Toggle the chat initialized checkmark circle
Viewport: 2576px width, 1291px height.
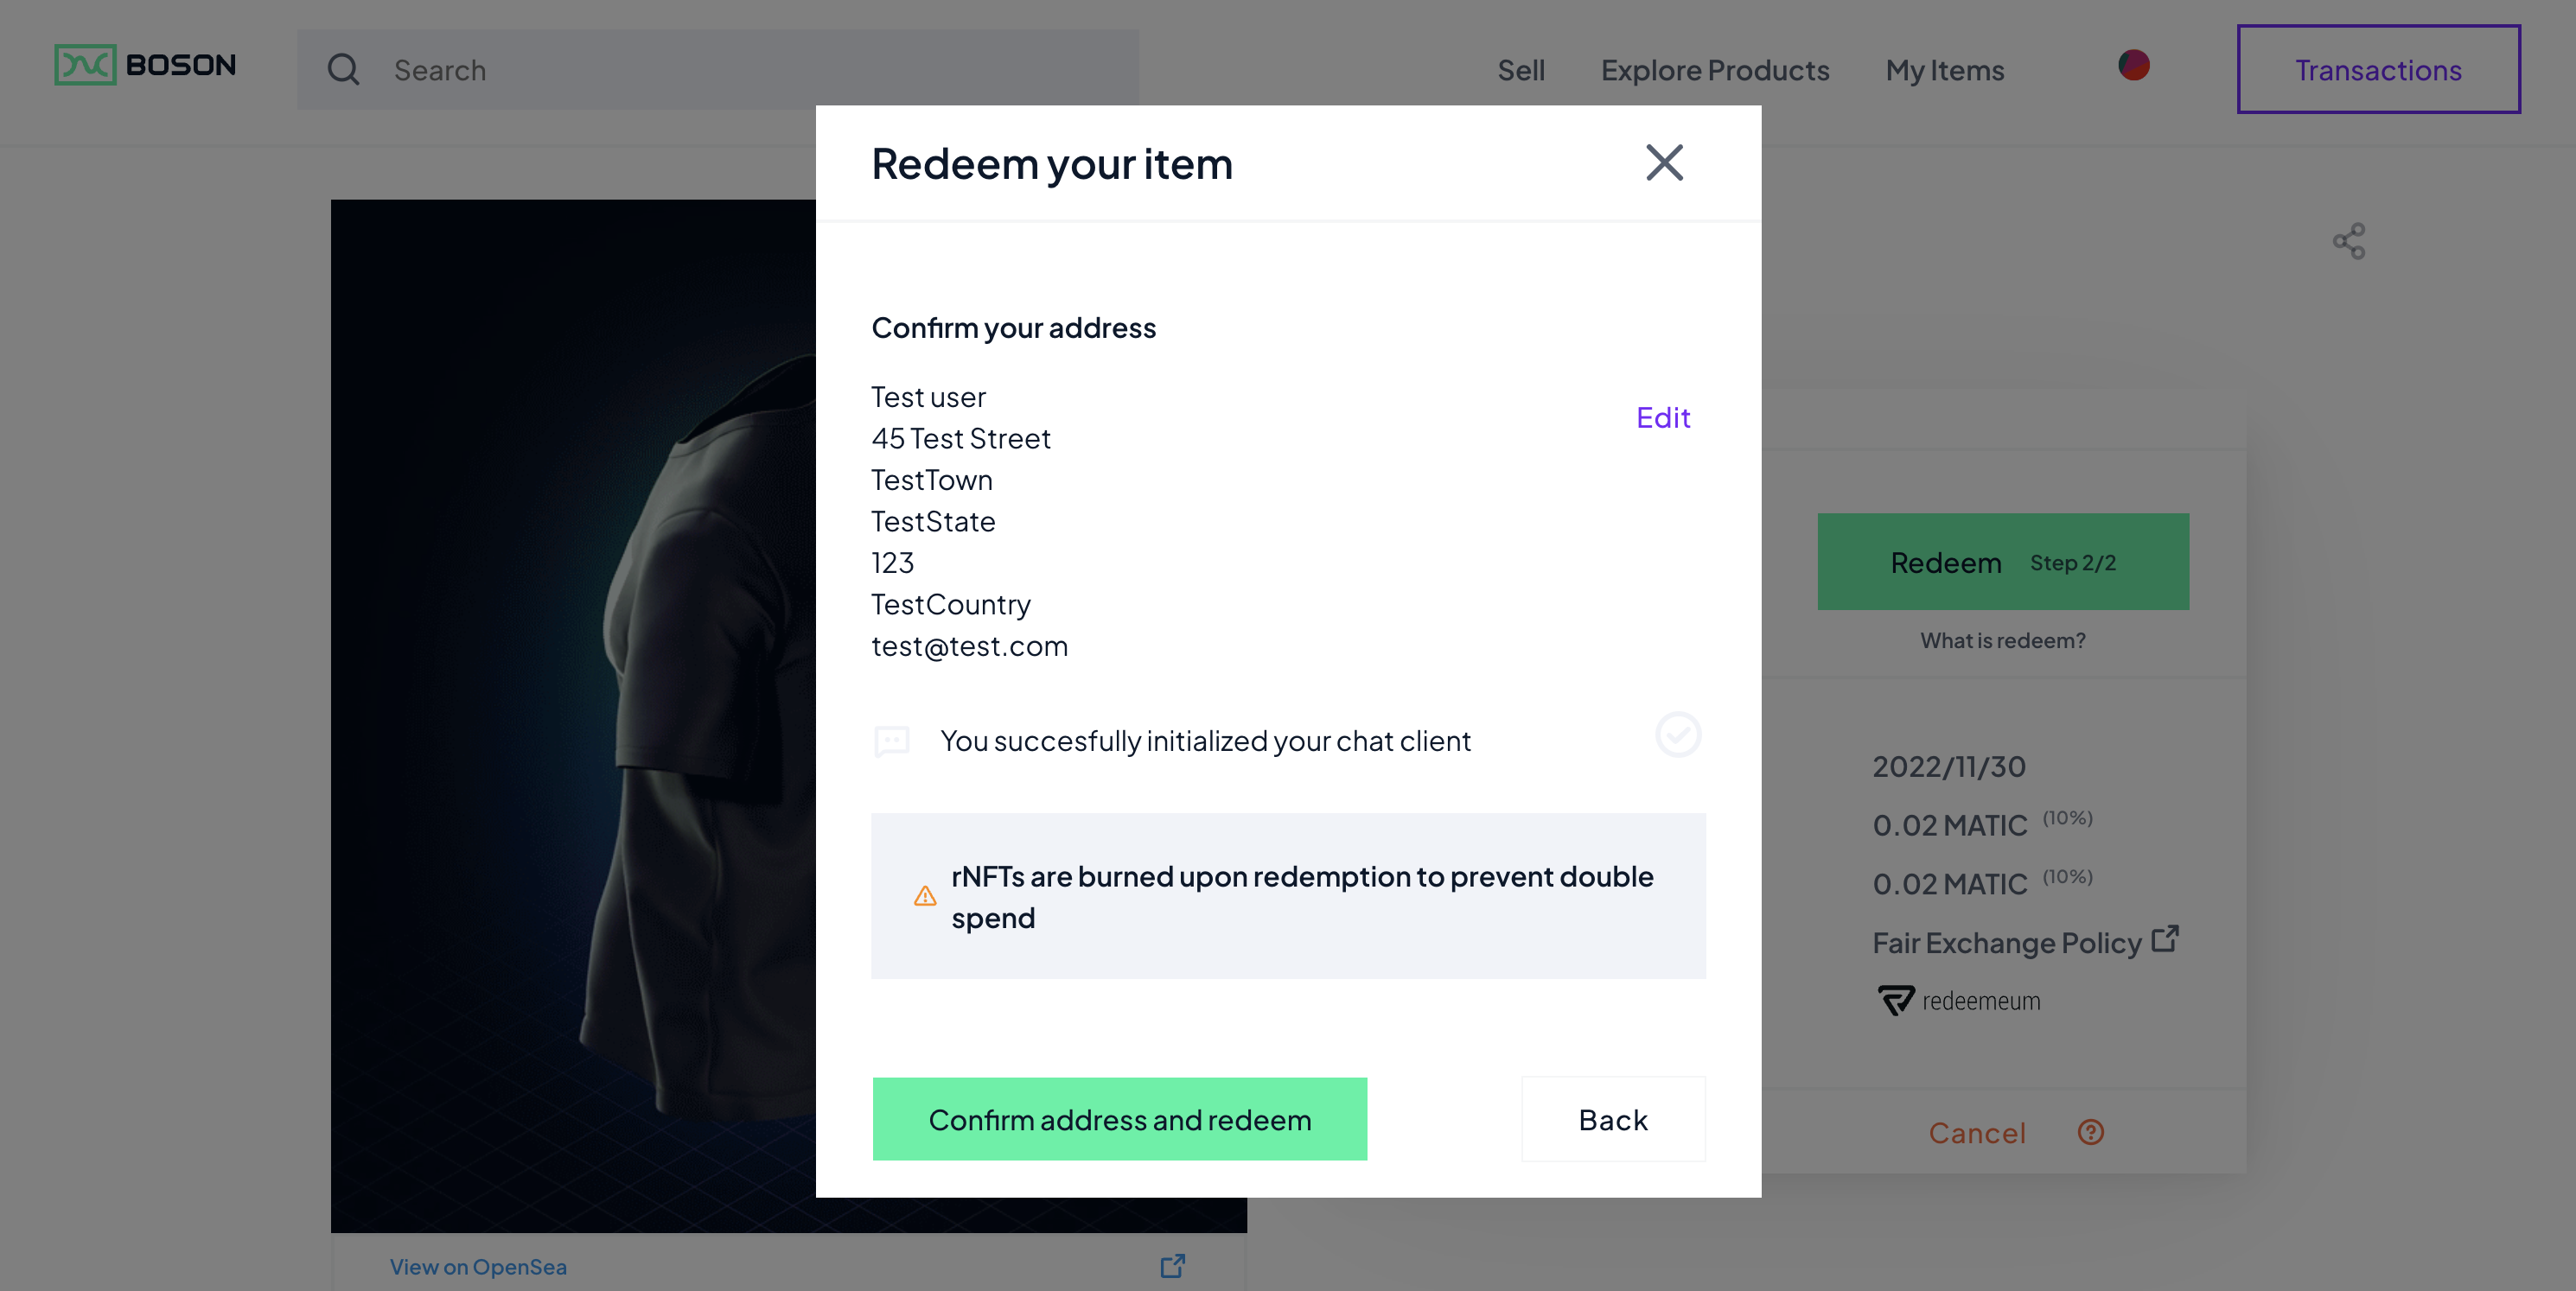[1677, 735]
